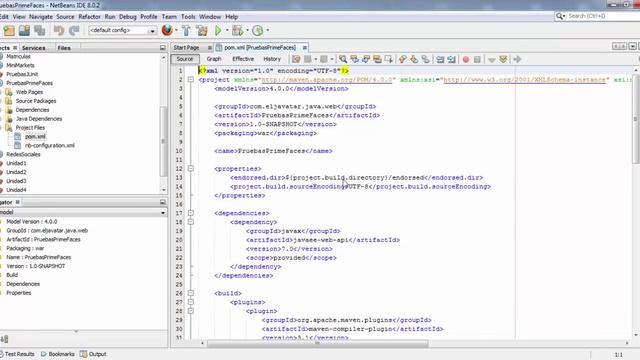640x360 pixels.
Task: Toggle the Source view button
Action: click(185, 59)
